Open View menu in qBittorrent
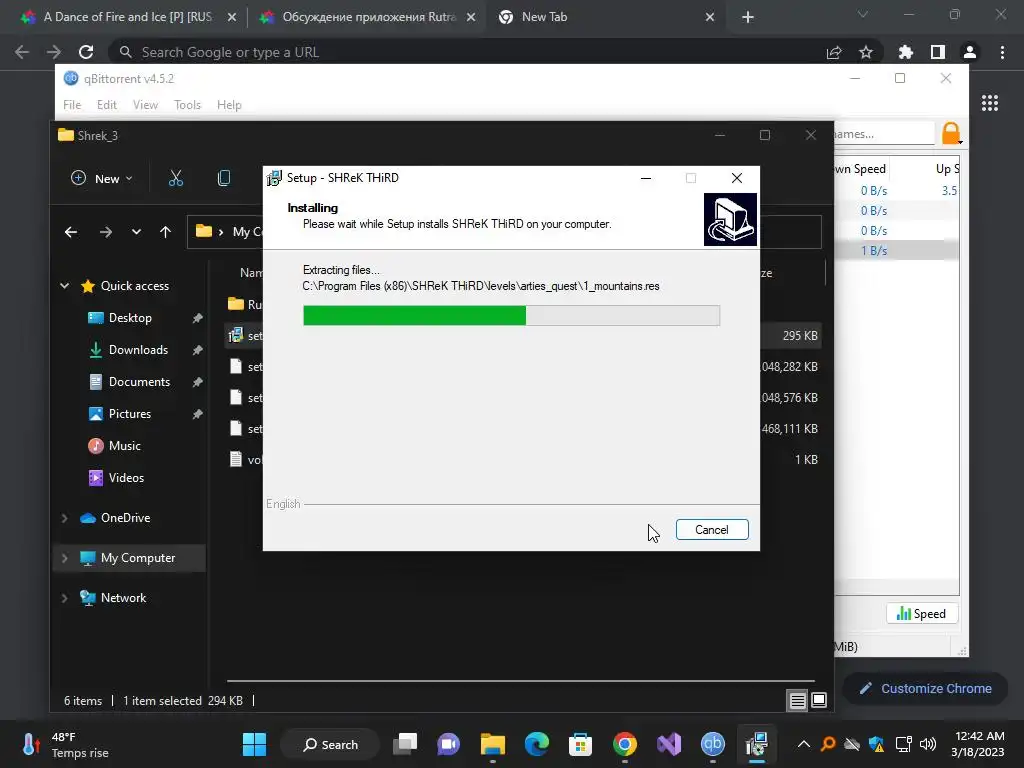 (x=145, y=105)
